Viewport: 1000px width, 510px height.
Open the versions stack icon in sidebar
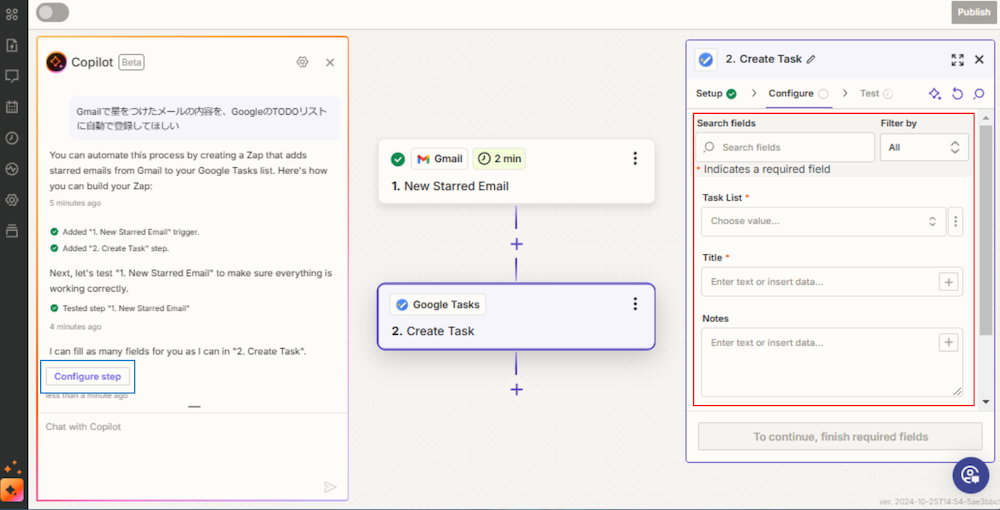coord(11,231)
